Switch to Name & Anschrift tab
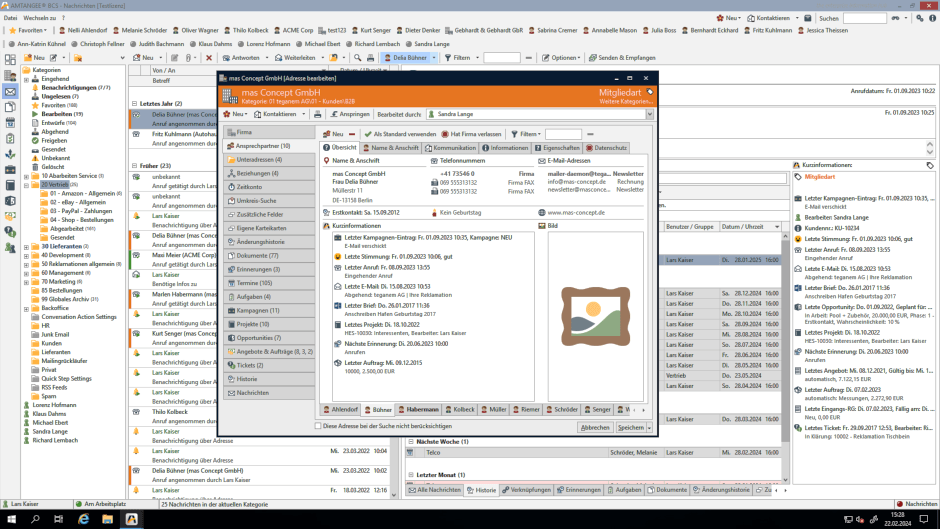This screenshot has height=529, width=940. click(390, 148)
